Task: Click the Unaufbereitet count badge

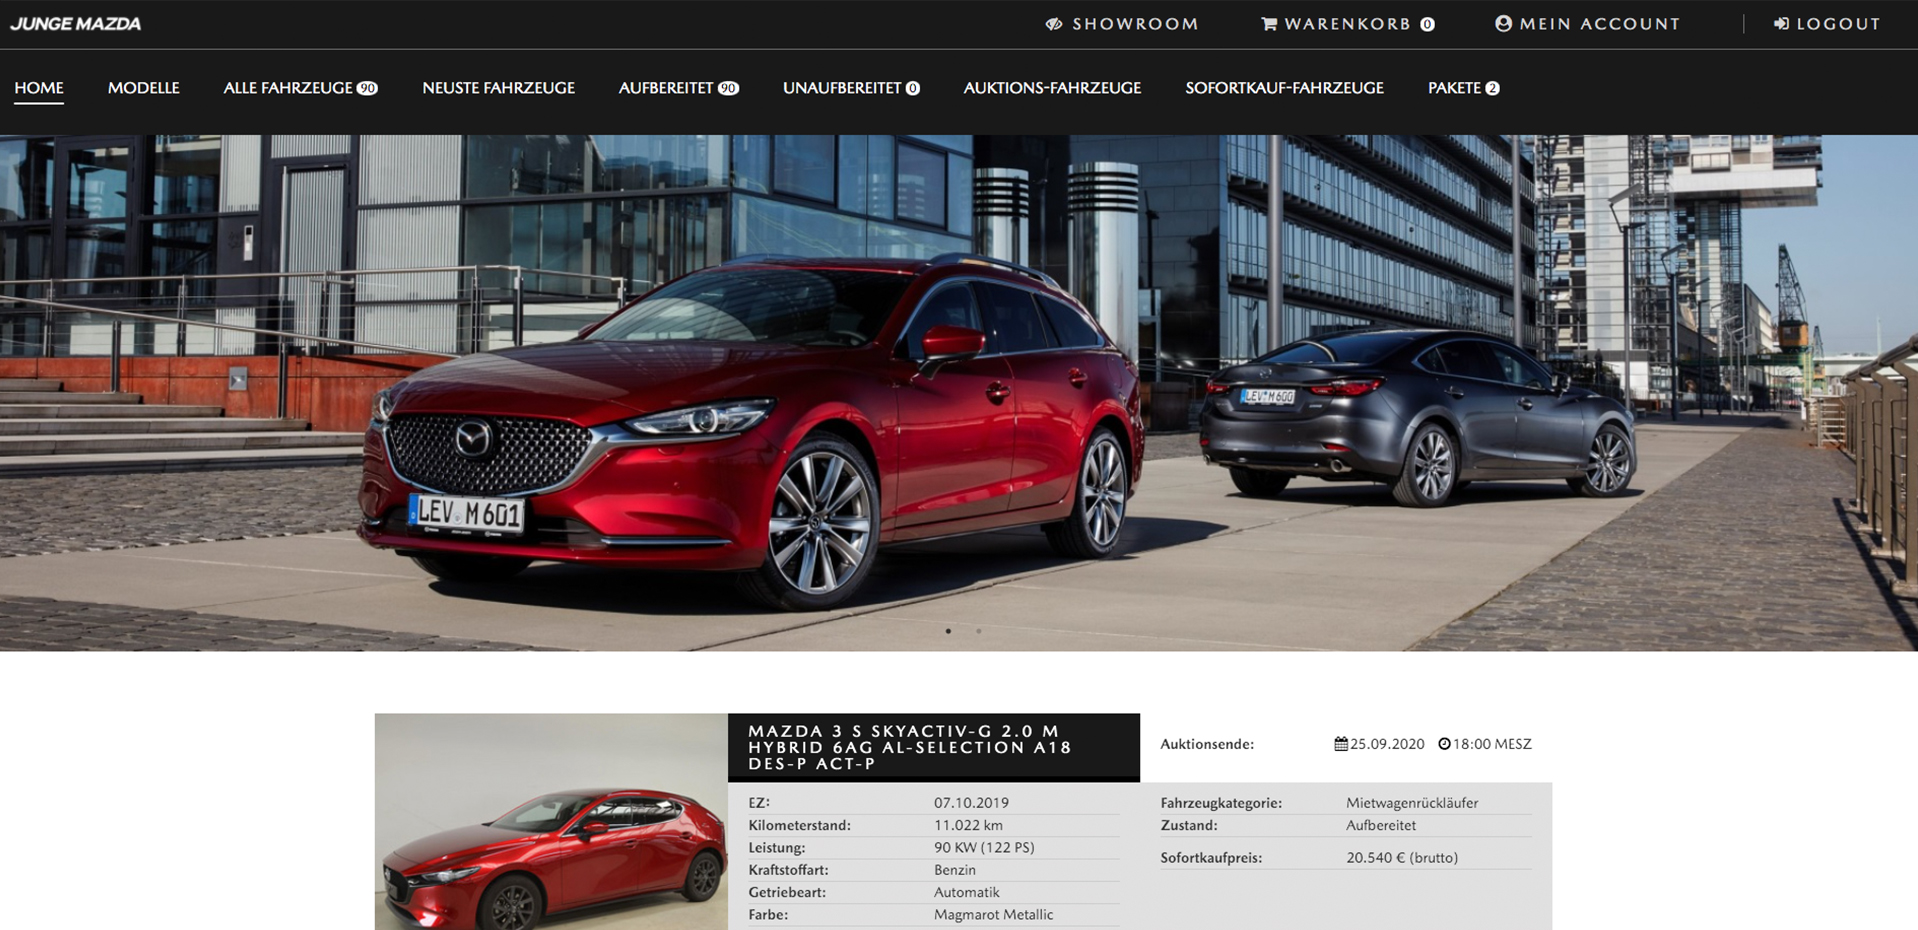Action: (912, 88)
